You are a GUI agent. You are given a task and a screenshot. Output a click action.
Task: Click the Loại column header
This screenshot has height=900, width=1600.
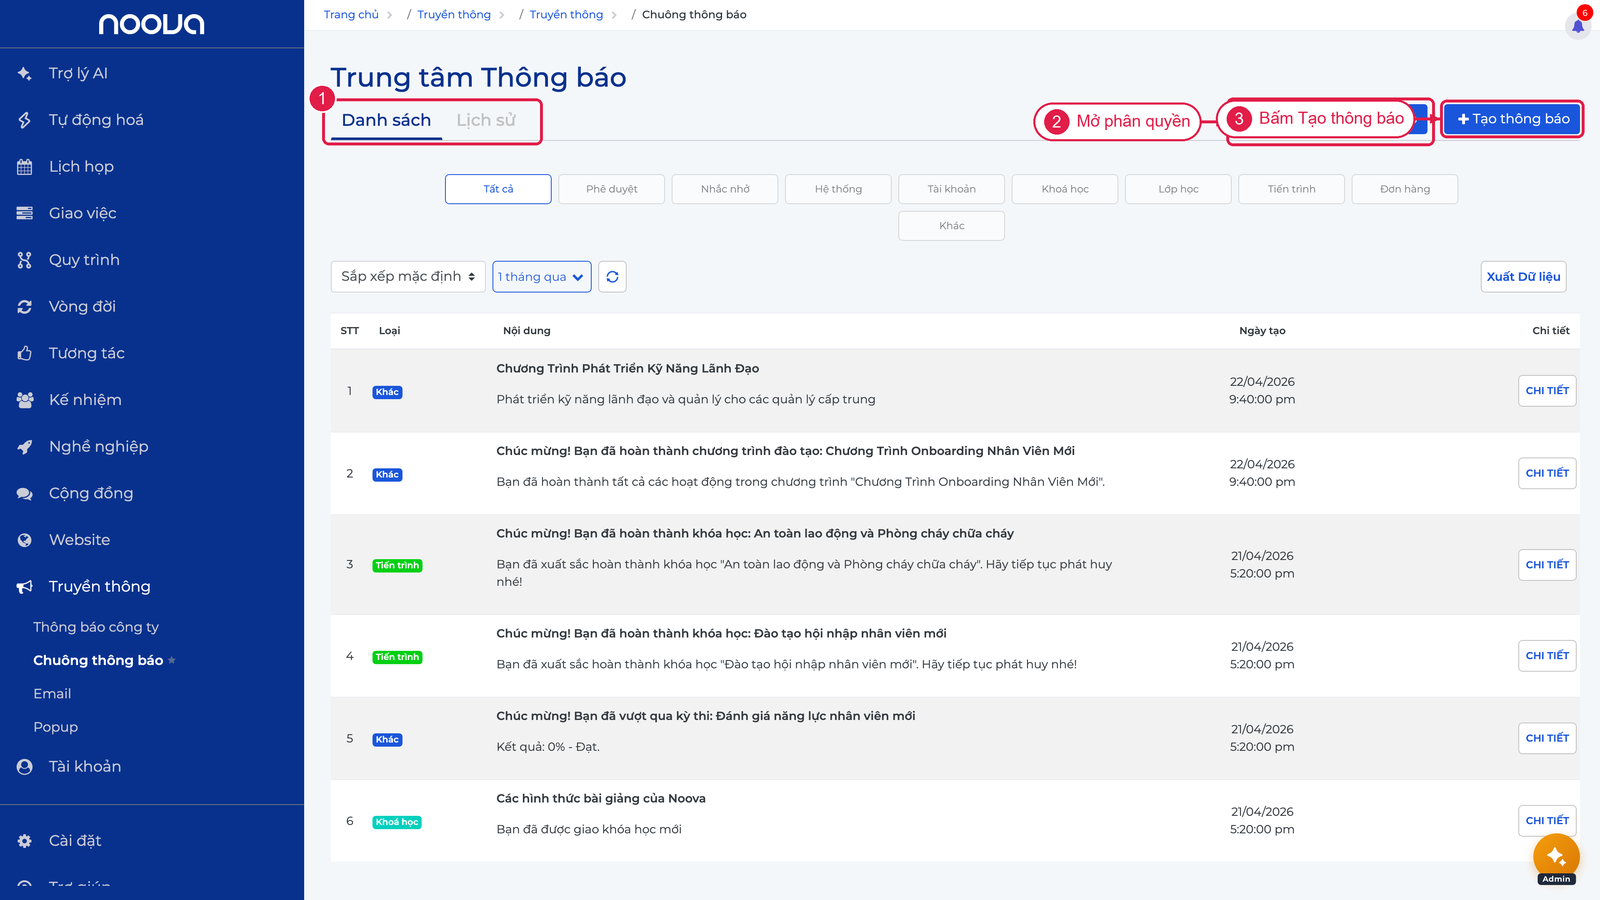click(x=389, y=331)
